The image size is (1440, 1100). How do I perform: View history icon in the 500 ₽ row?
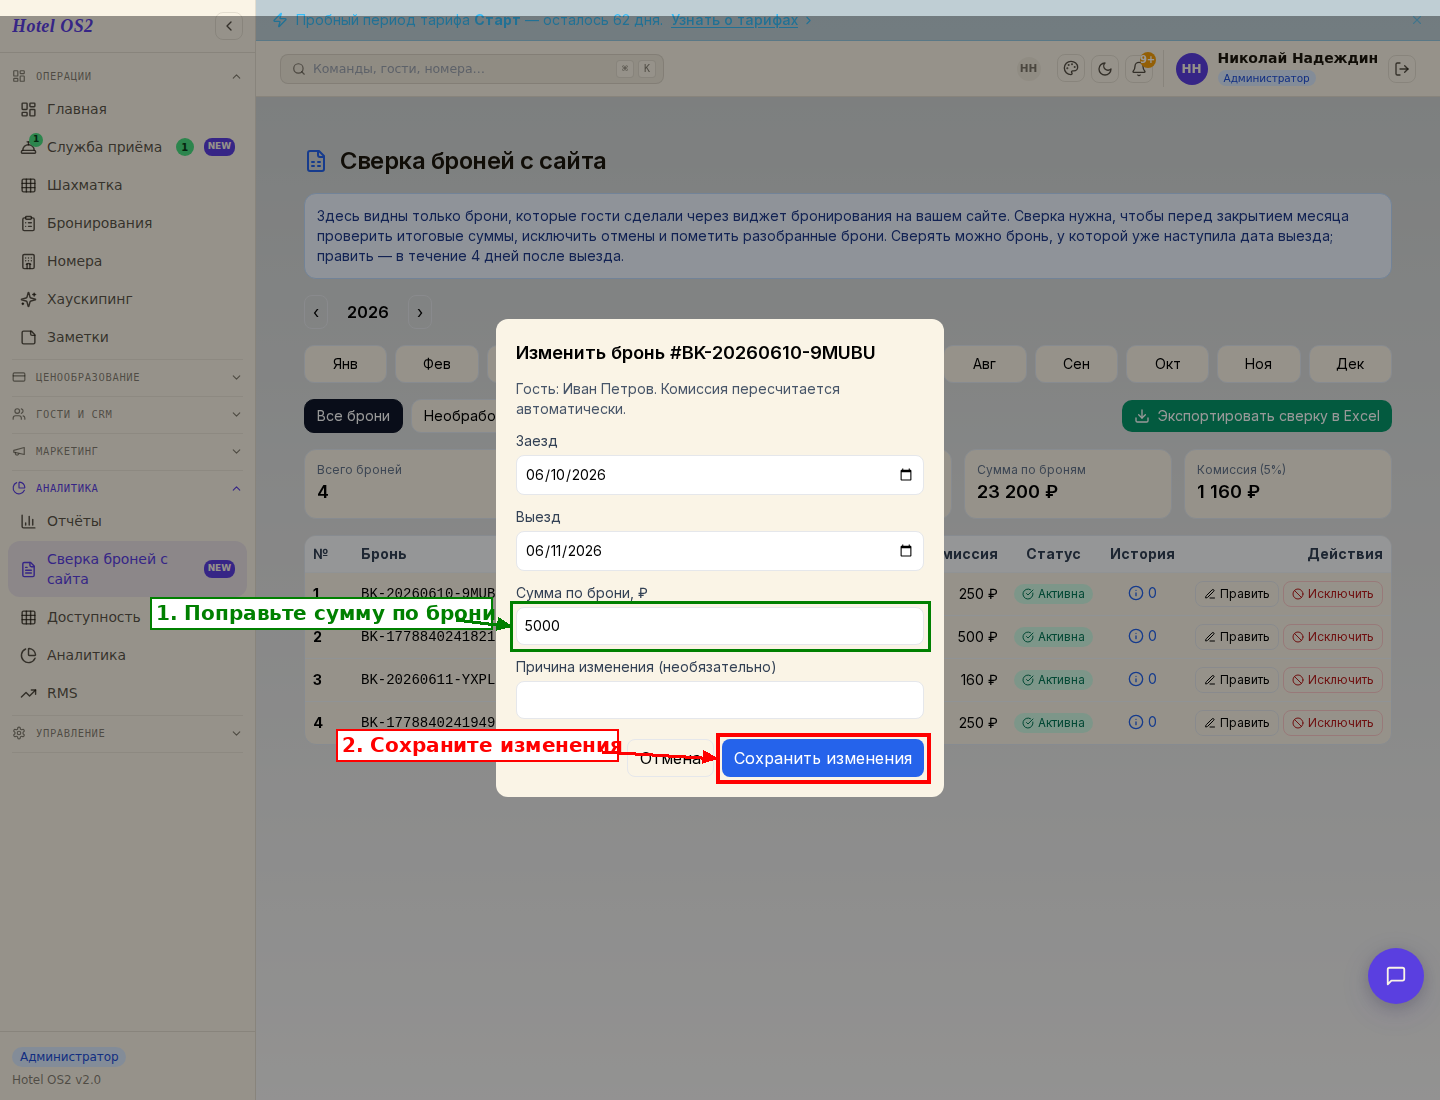coord(1142,636)
